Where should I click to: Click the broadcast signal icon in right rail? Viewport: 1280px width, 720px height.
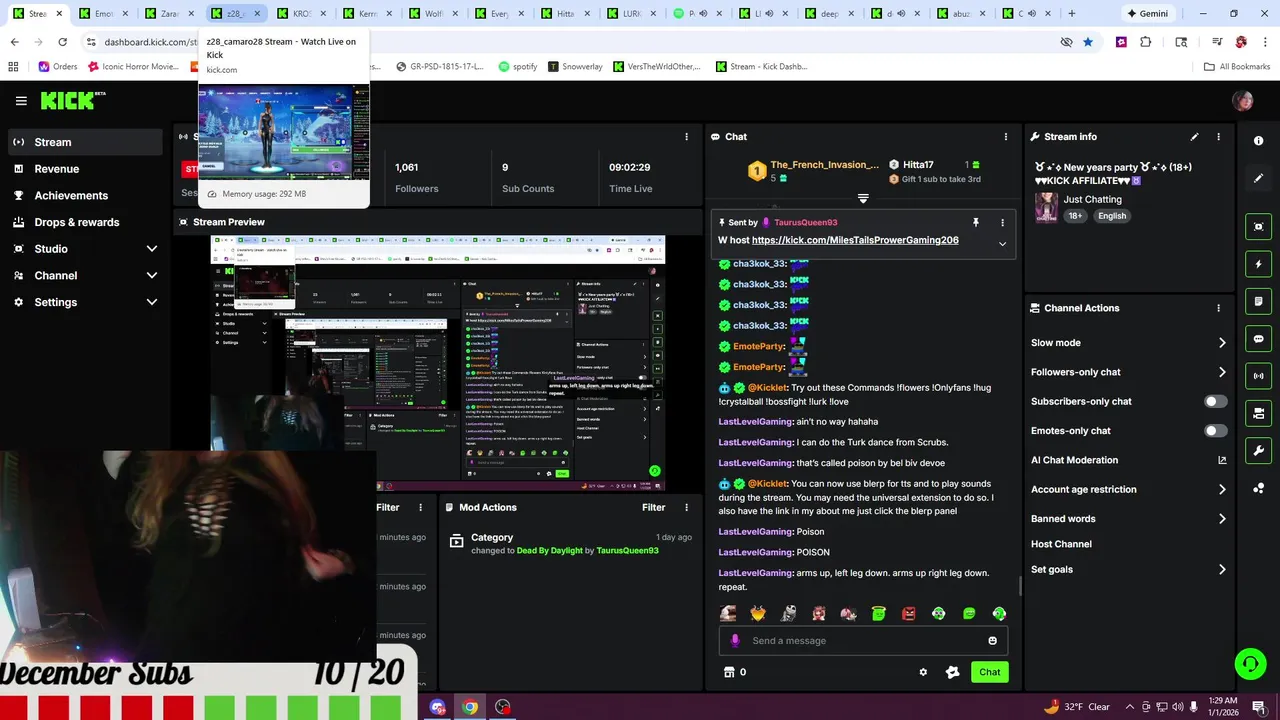(1258, 376)
